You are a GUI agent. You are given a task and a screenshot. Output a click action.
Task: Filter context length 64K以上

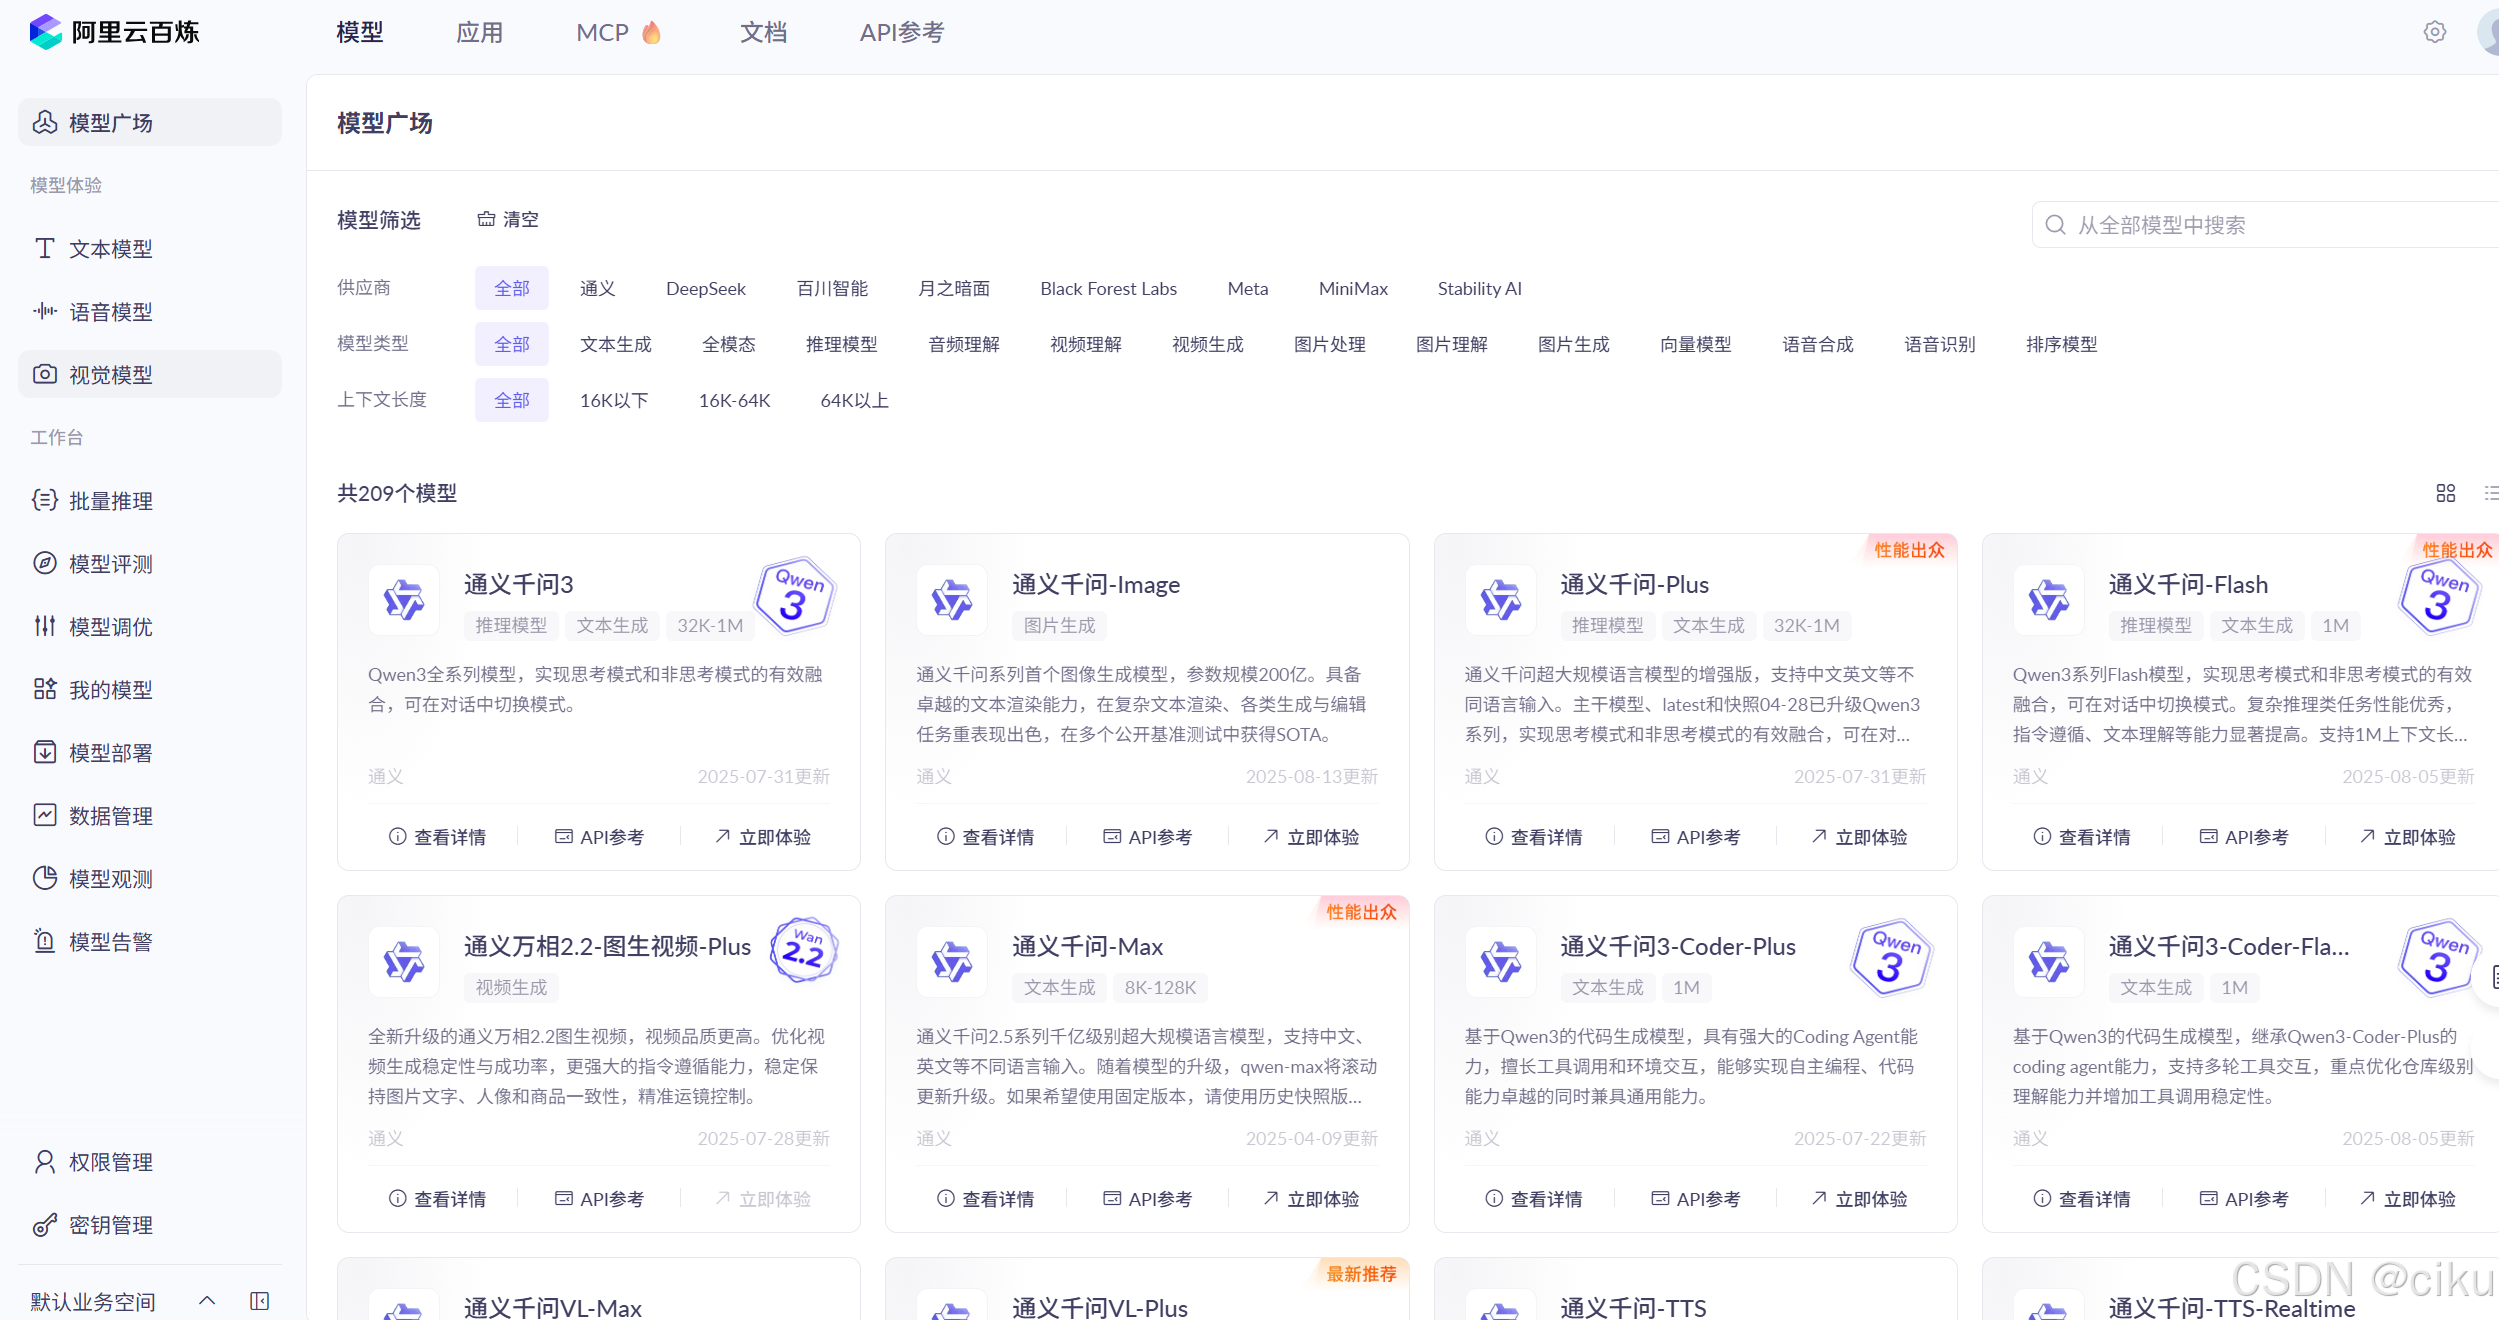[854, 400]
